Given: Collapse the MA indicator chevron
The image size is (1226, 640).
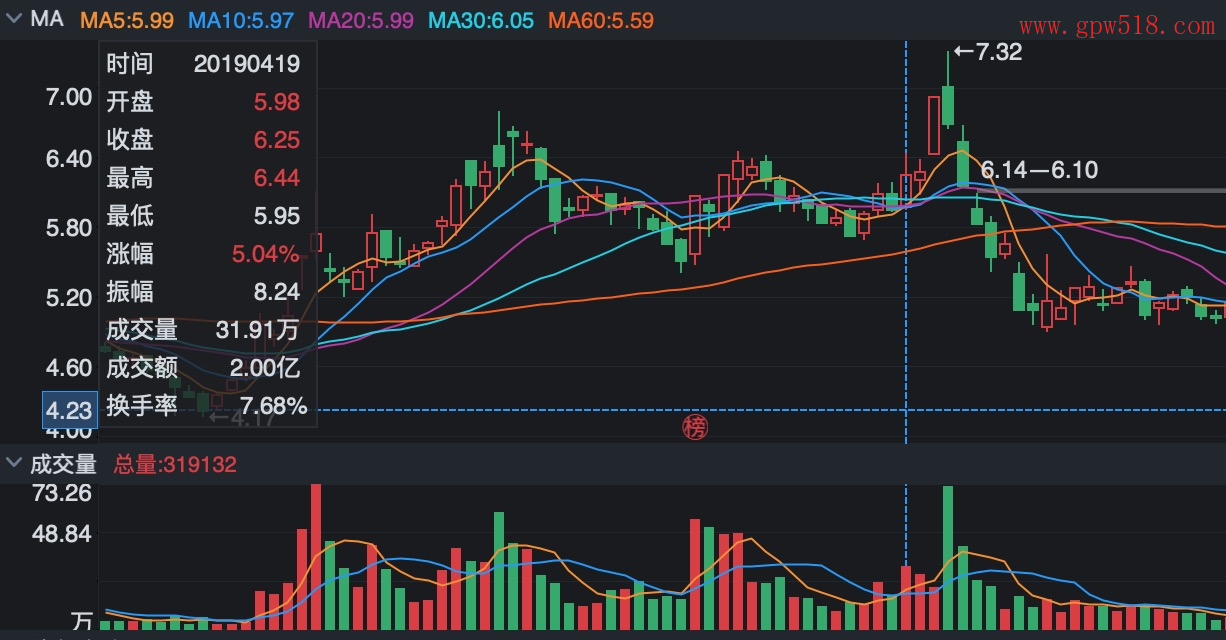Looking at the screenshot, I should (x=13, y=20).
